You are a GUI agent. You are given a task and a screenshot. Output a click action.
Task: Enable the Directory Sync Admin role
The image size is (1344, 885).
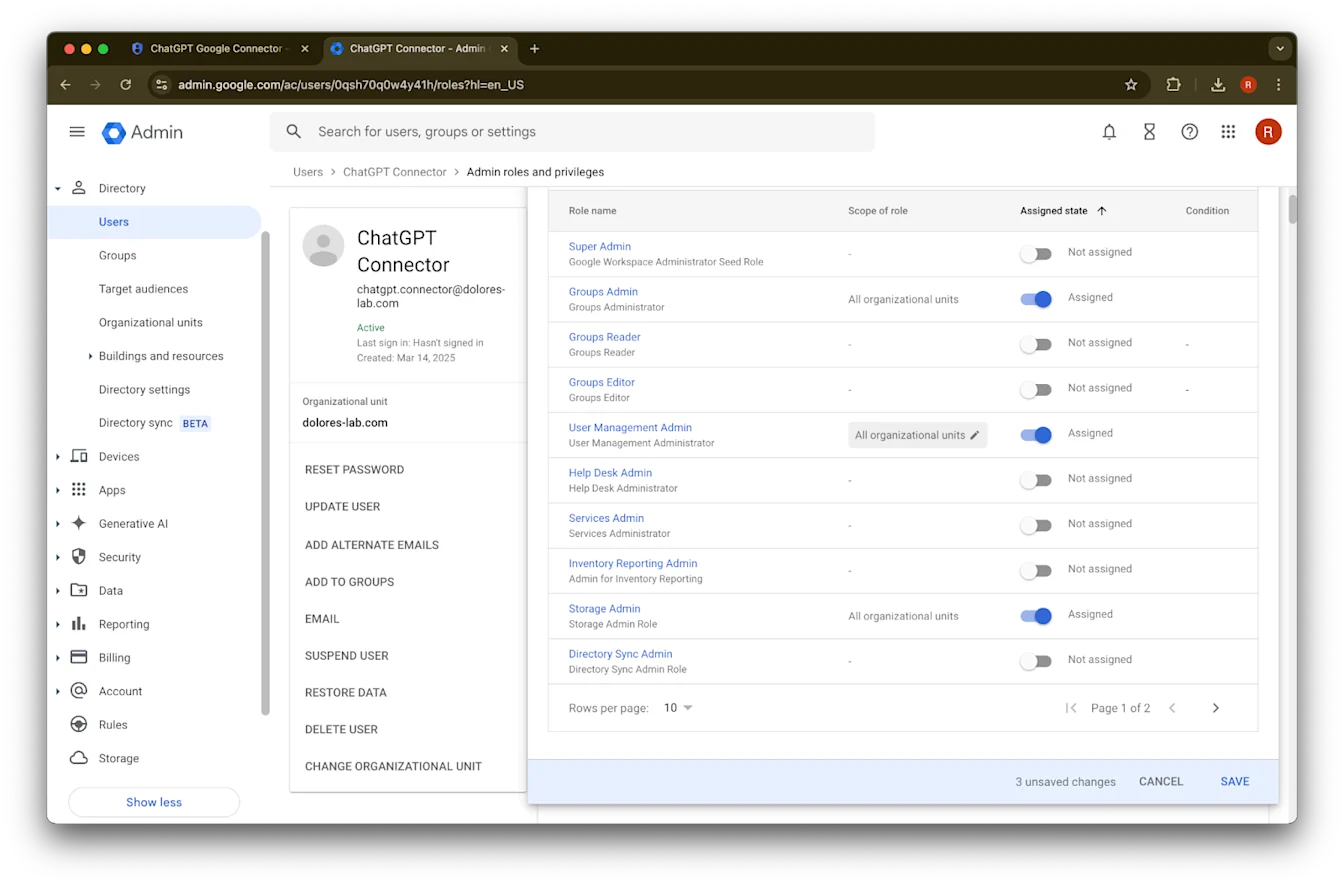pos(1036,661)
